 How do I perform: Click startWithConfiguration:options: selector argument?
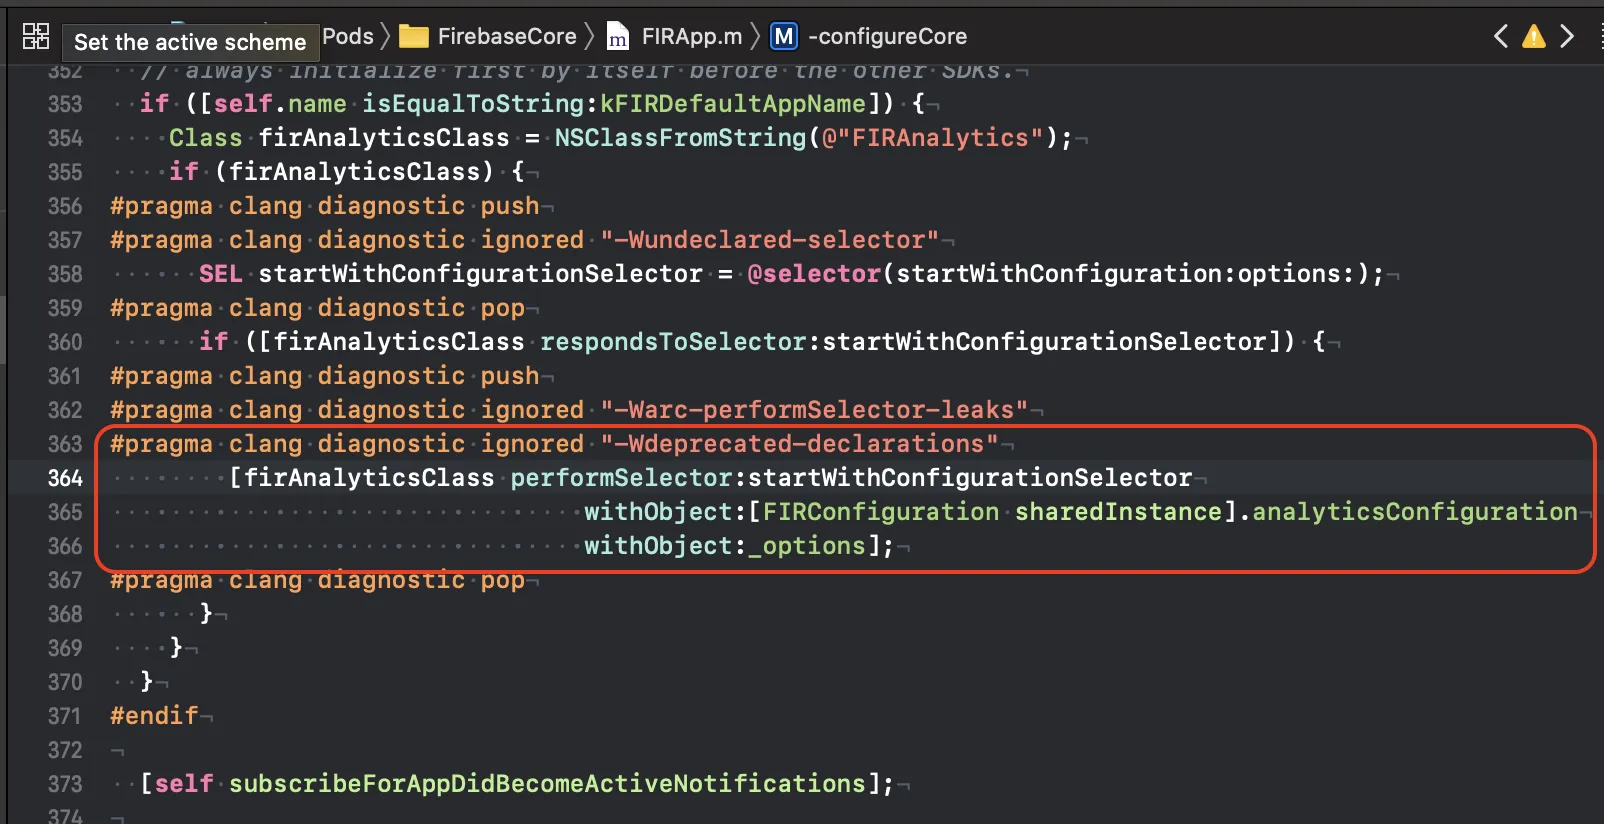point(1125,274)
